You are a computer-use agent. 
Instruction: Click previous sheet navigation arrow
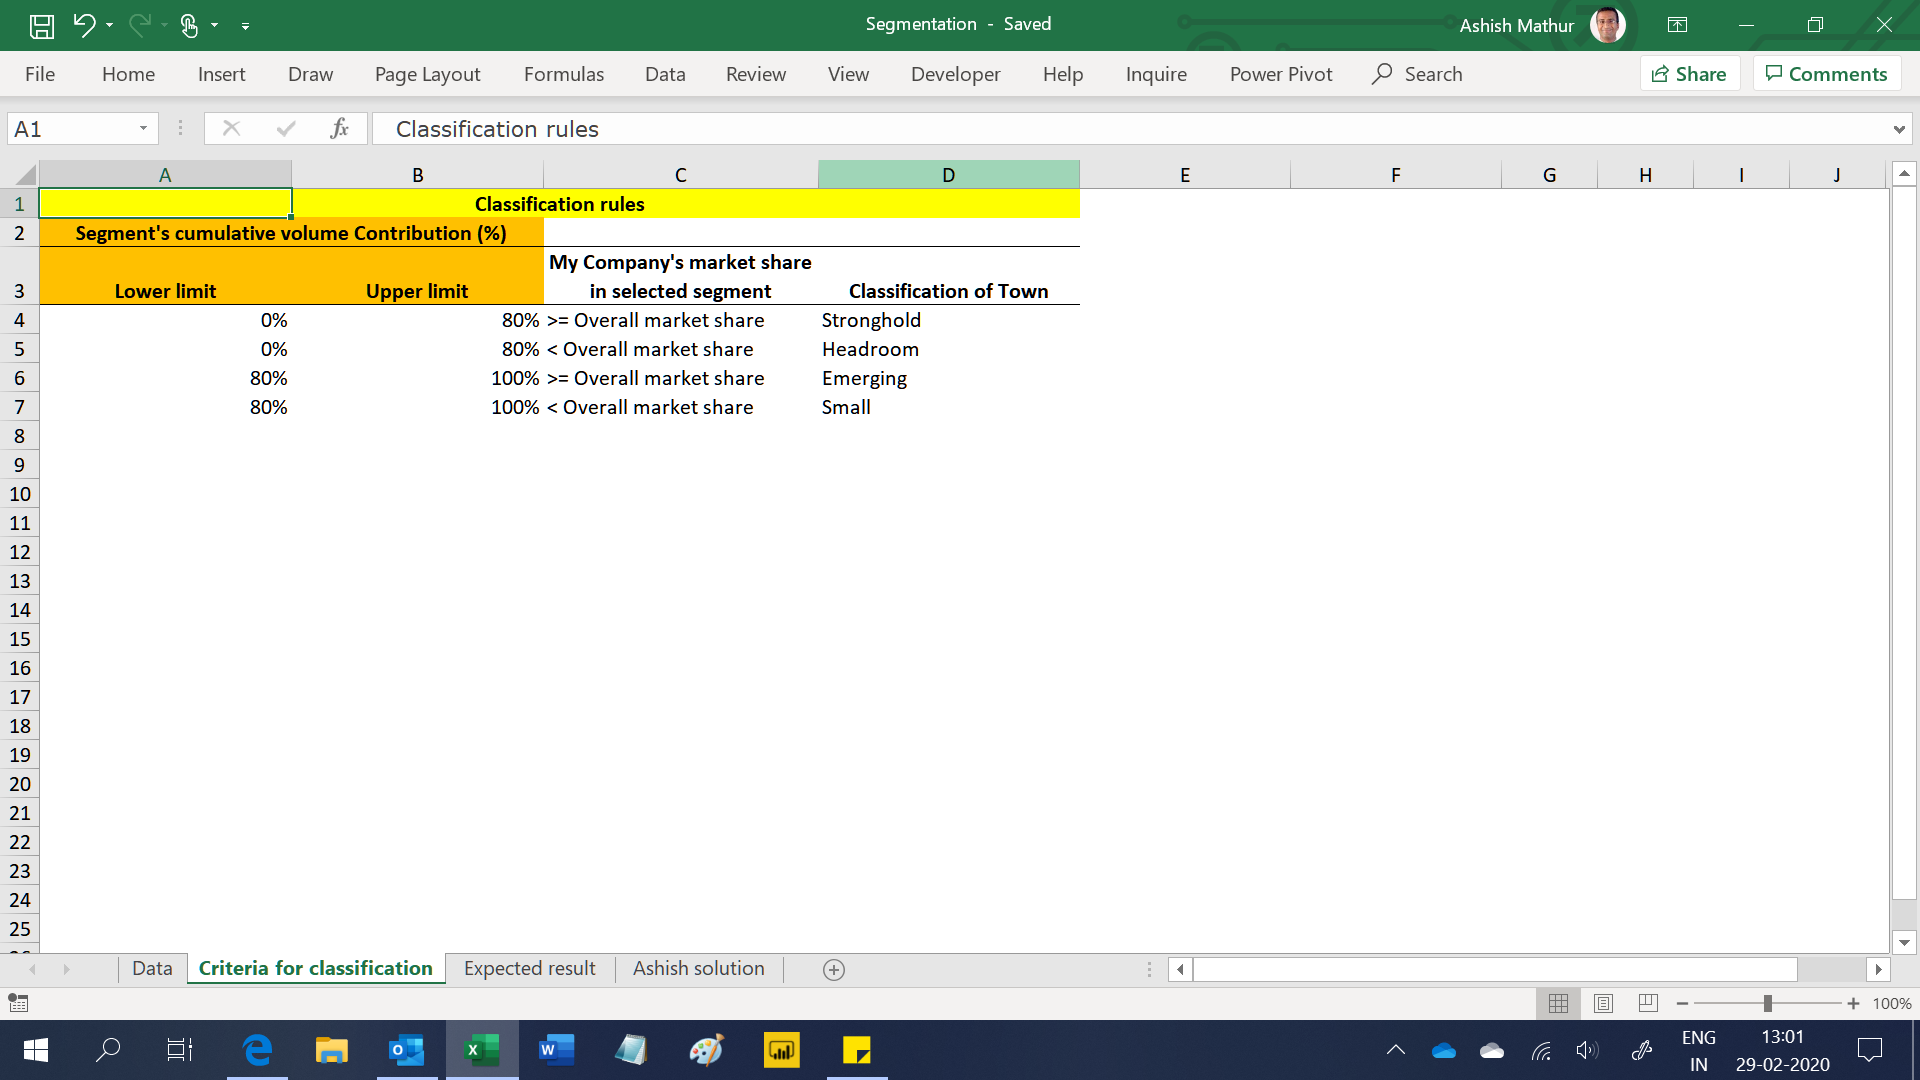pos(32,969)
